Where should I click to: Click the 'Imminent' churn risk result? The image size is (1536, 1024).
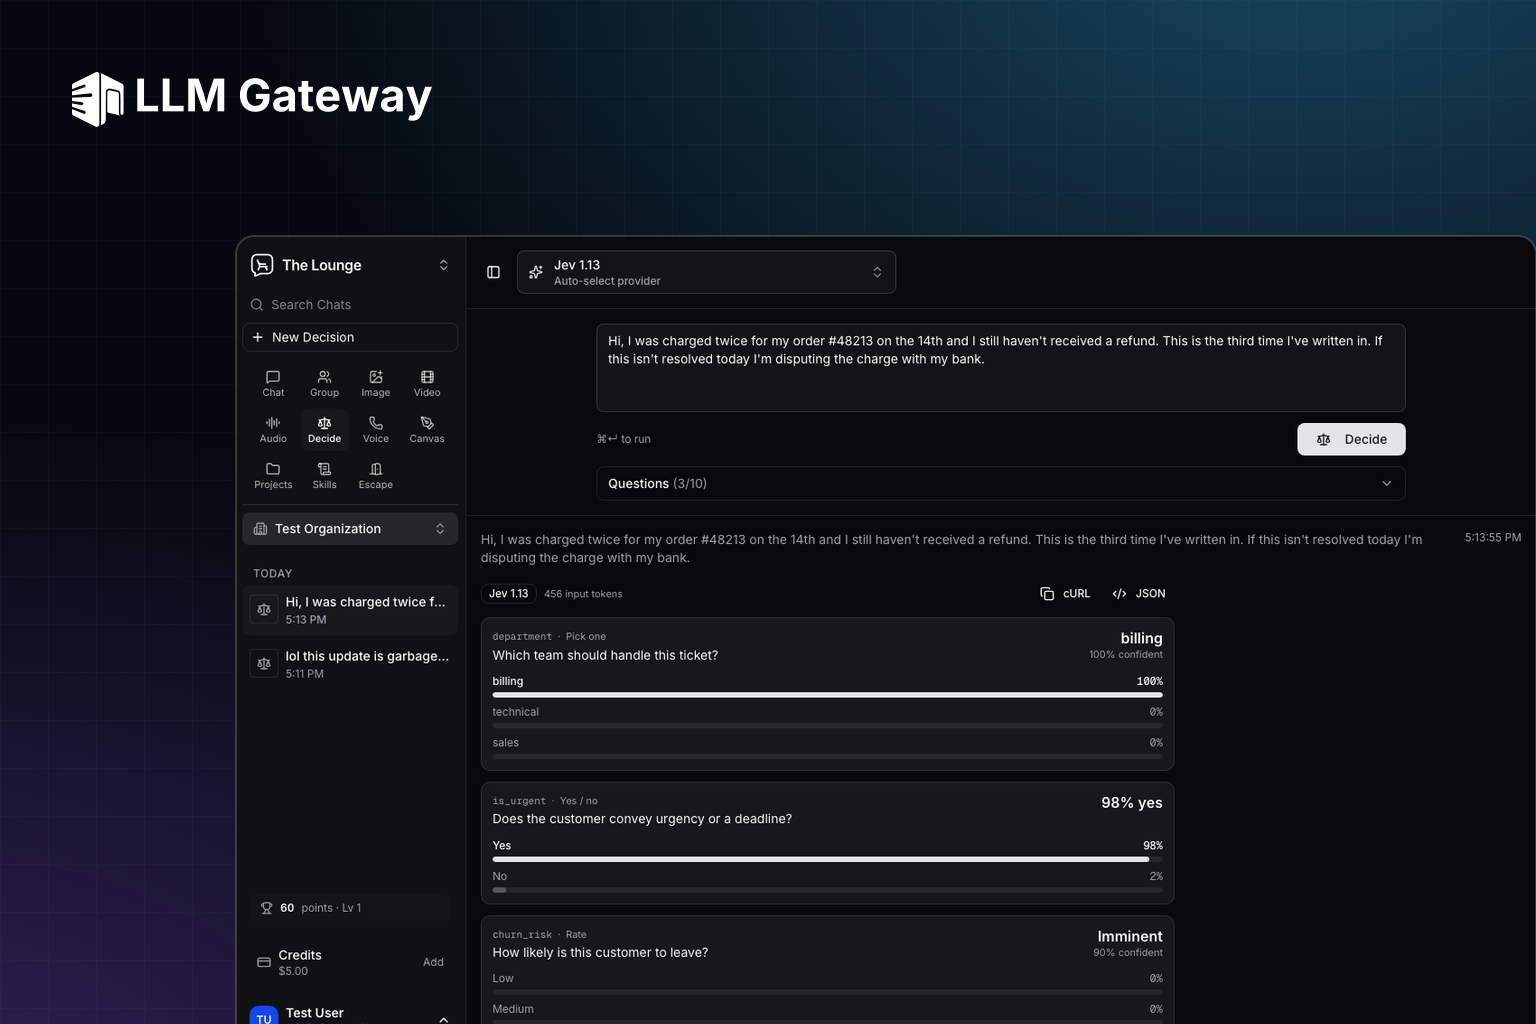pos(1130,937)
